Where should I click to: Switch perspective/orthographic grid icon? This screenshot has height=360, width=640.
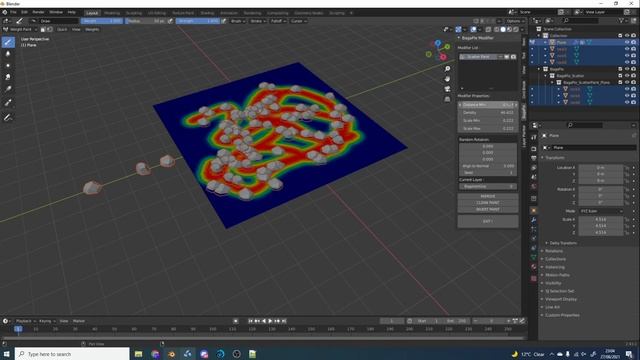[447, 99]
